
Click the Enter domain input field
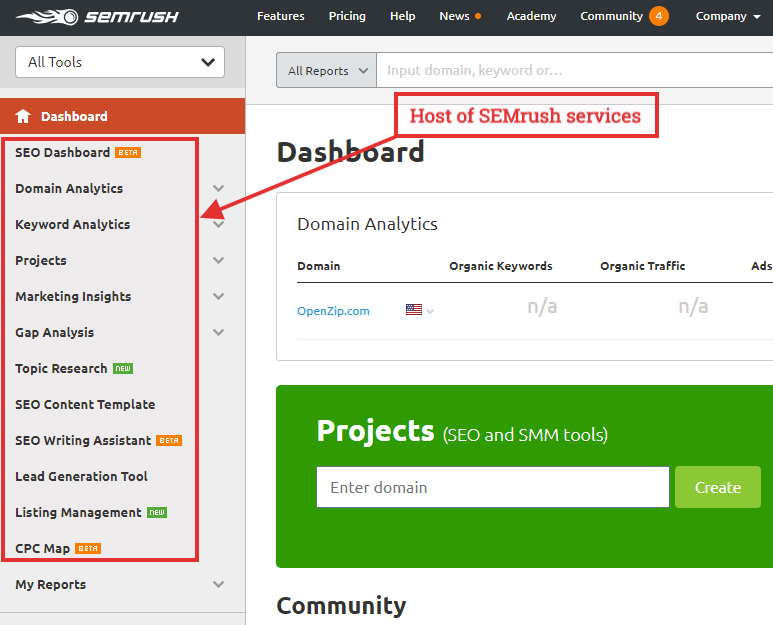pyautogui.click(x=493, y=487)
